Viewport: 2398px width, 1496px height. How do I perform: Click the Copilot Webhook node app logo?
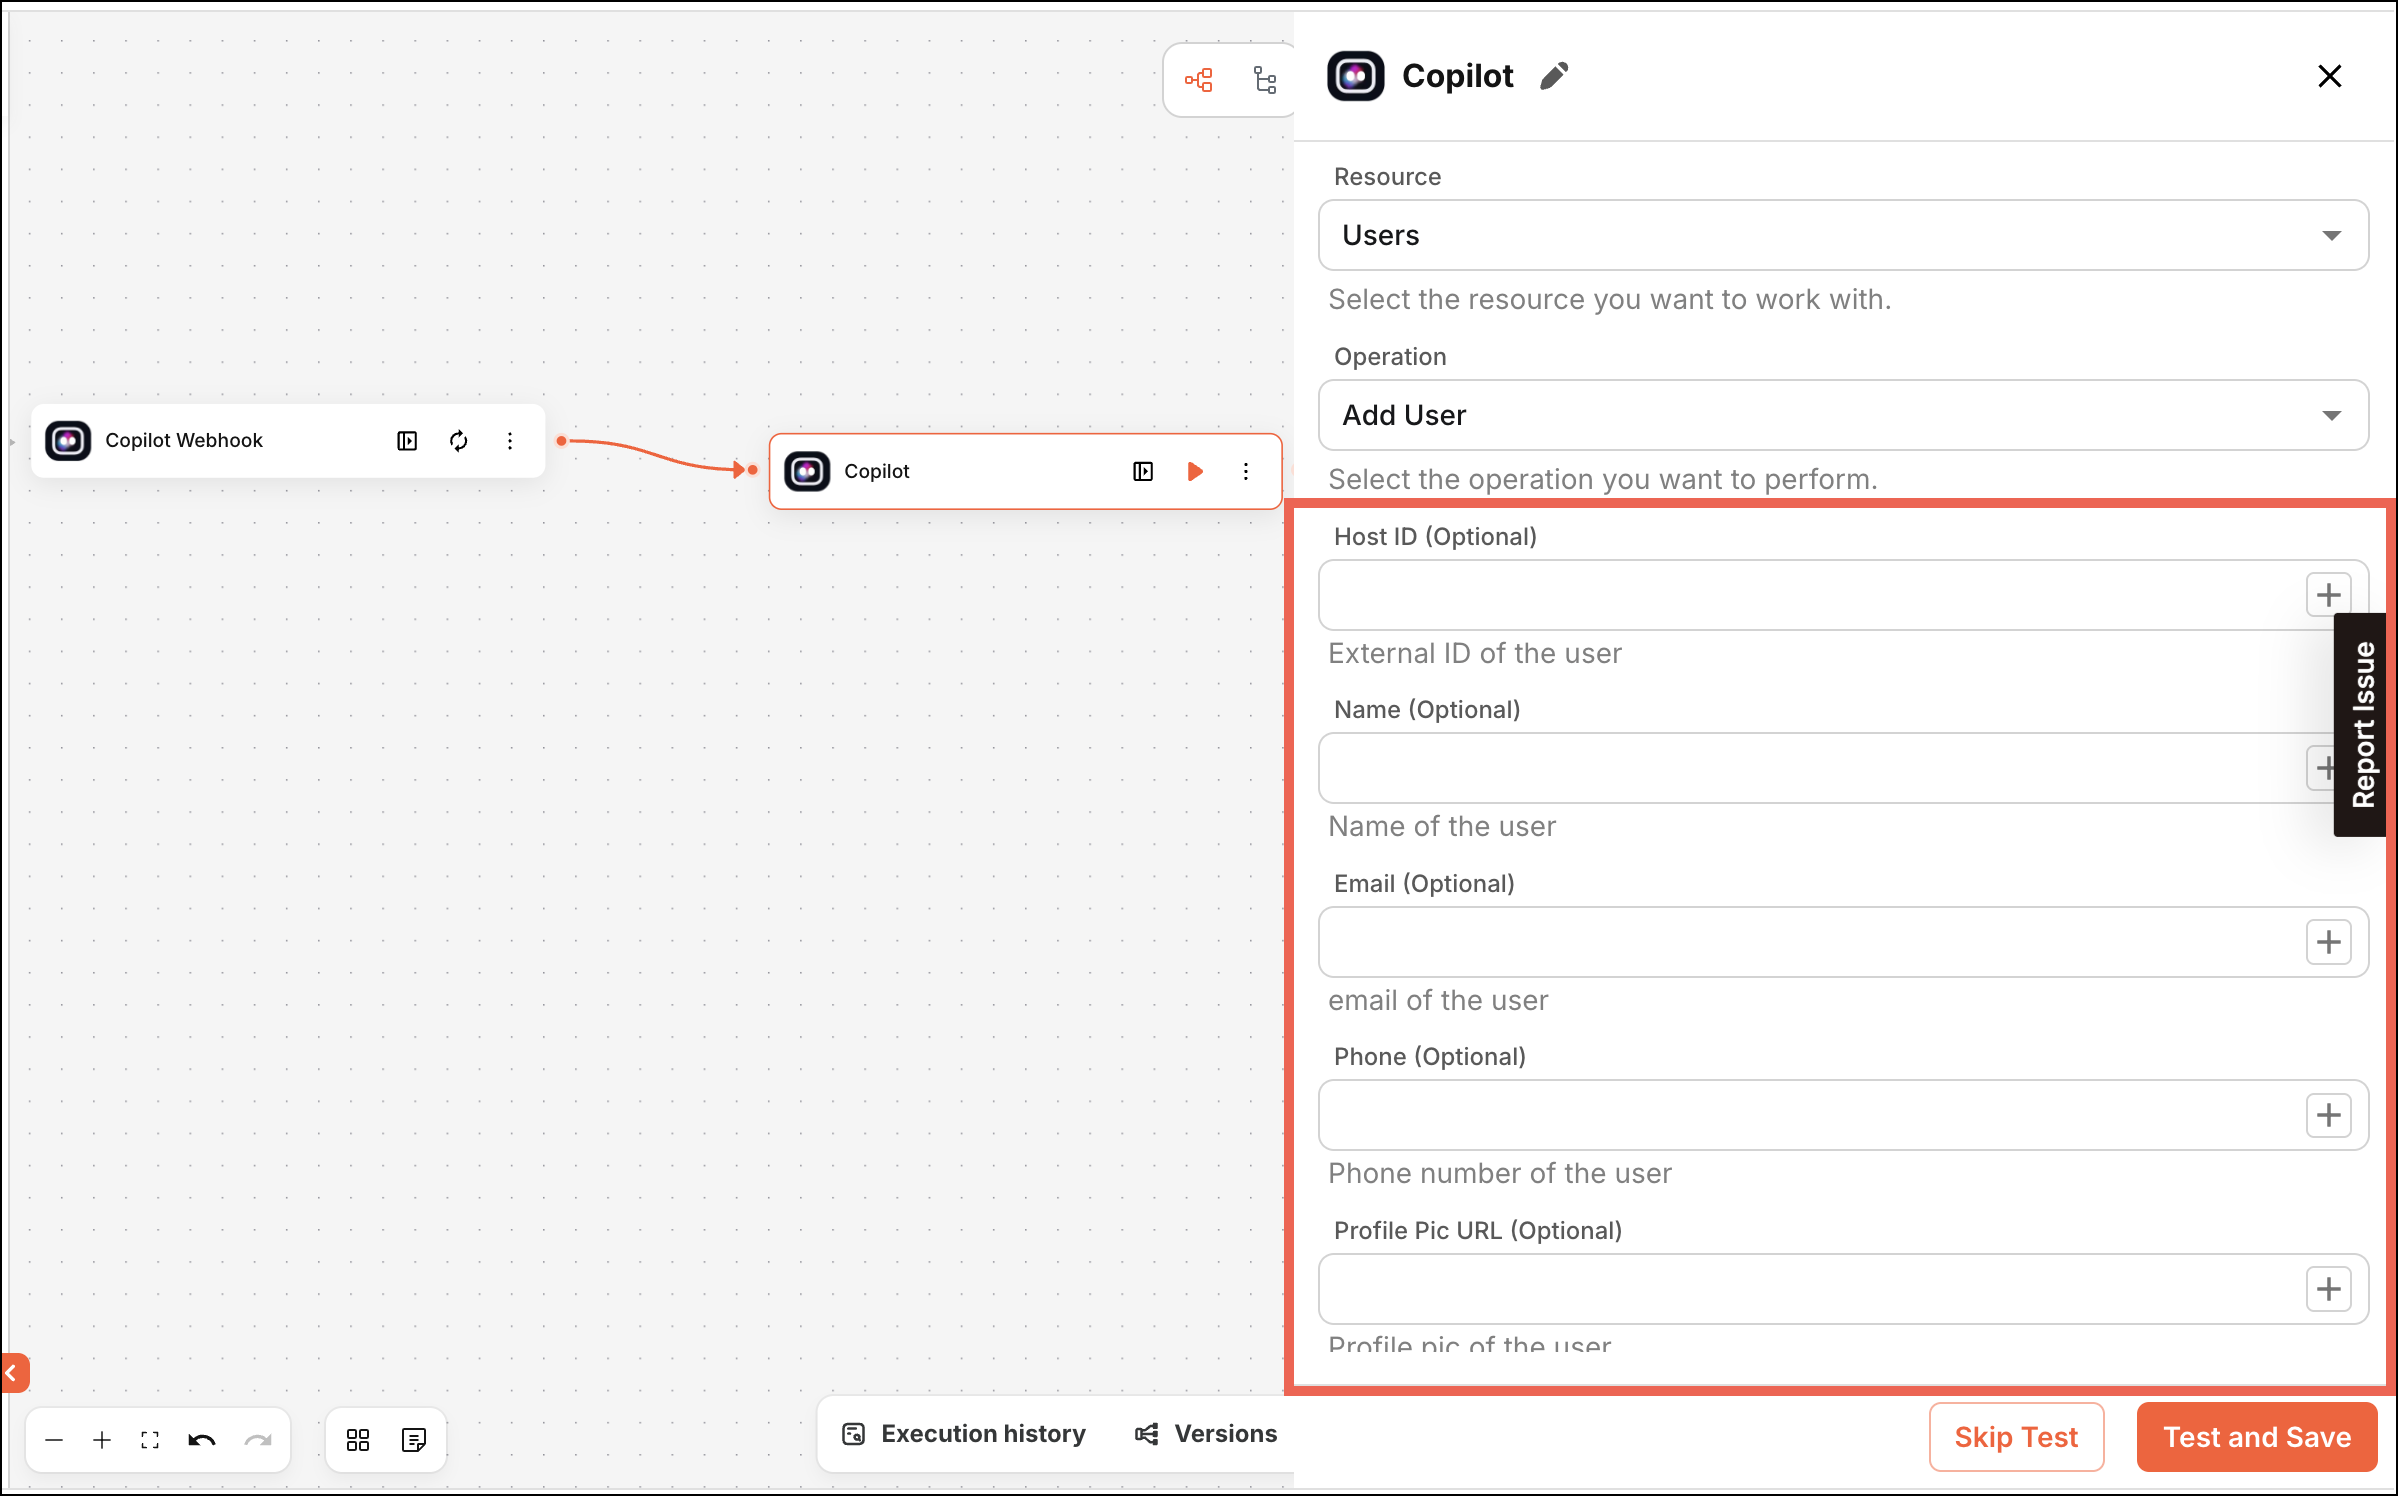click(68, 441)
